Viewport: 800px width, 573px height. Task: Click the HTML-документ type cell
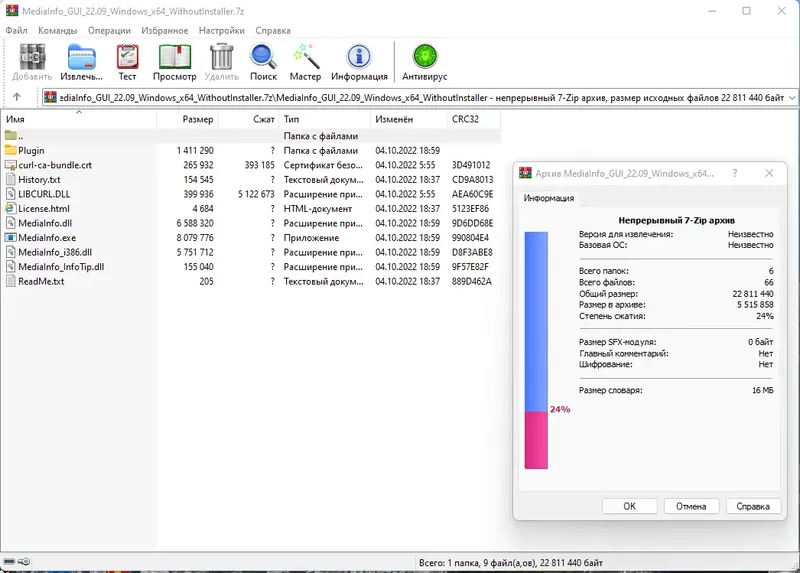[x=318, y=209]
